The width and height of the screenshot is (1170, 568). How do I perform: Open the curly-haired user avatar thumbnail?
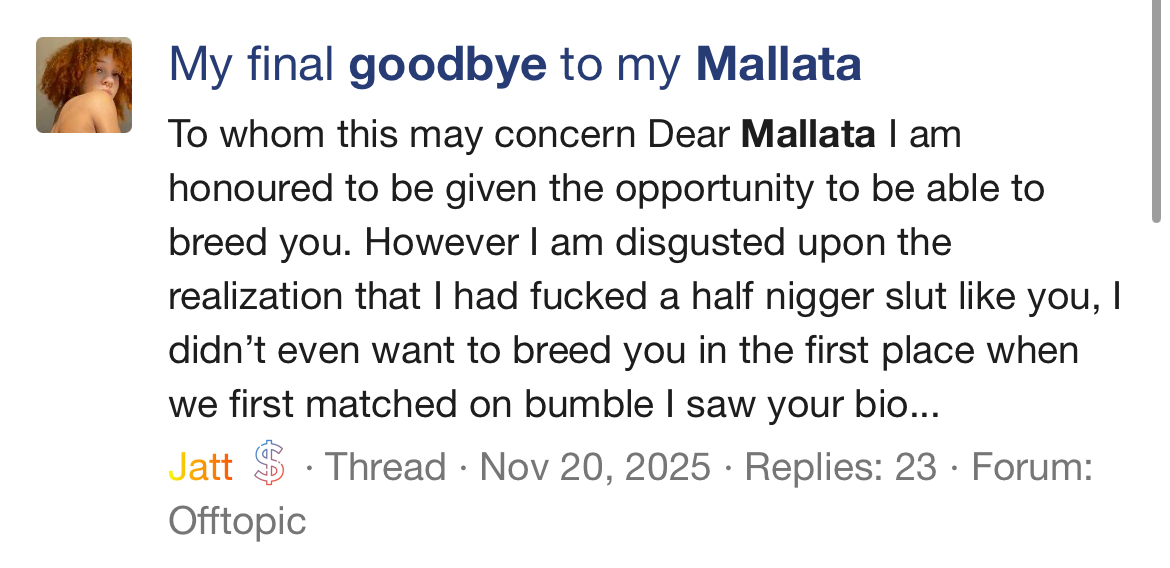point(84,85)
